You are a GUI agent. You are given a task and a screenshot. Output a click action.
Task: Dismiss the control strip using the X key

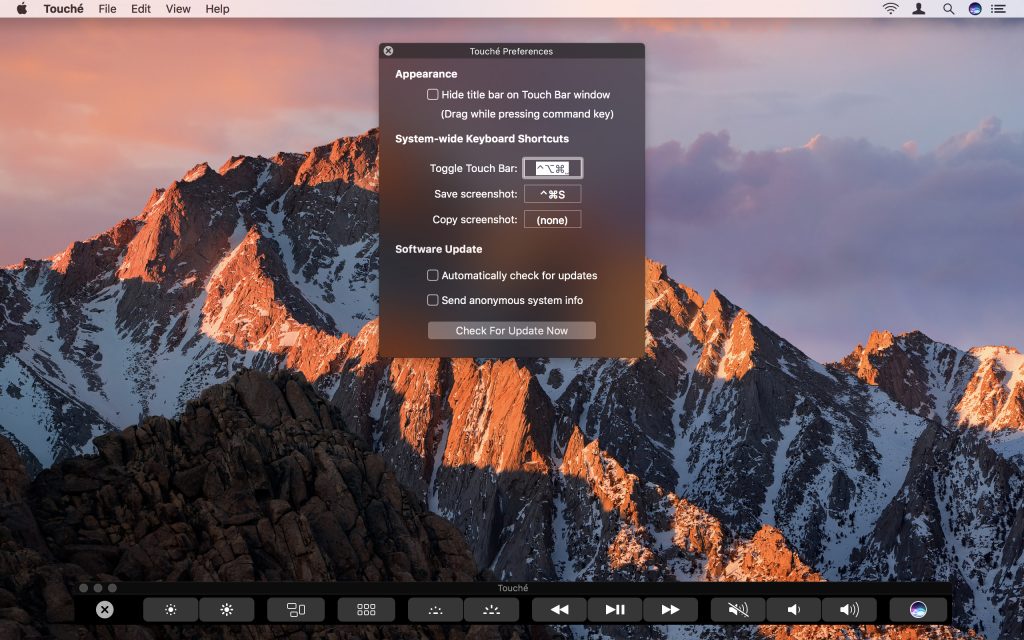pyautogui.click(x=104, y=609)
